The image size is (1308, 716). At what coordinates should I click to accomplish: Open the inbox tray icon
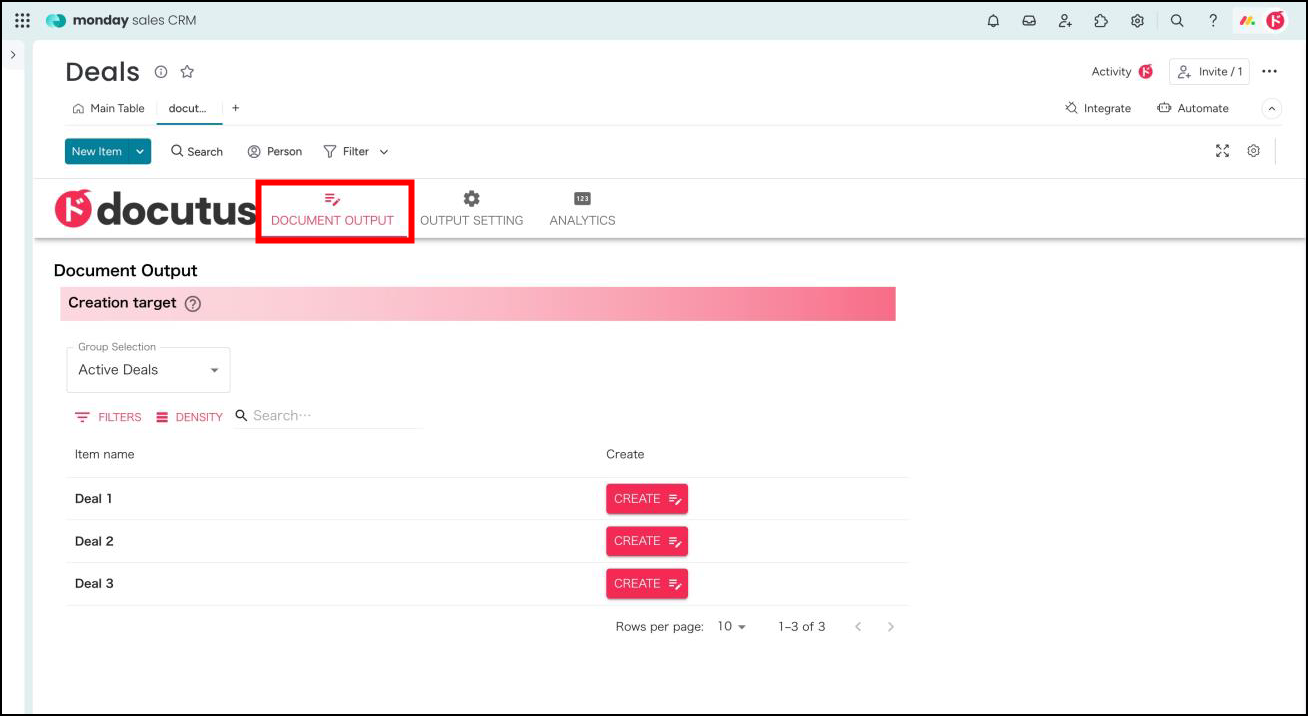coord(1029,21)
